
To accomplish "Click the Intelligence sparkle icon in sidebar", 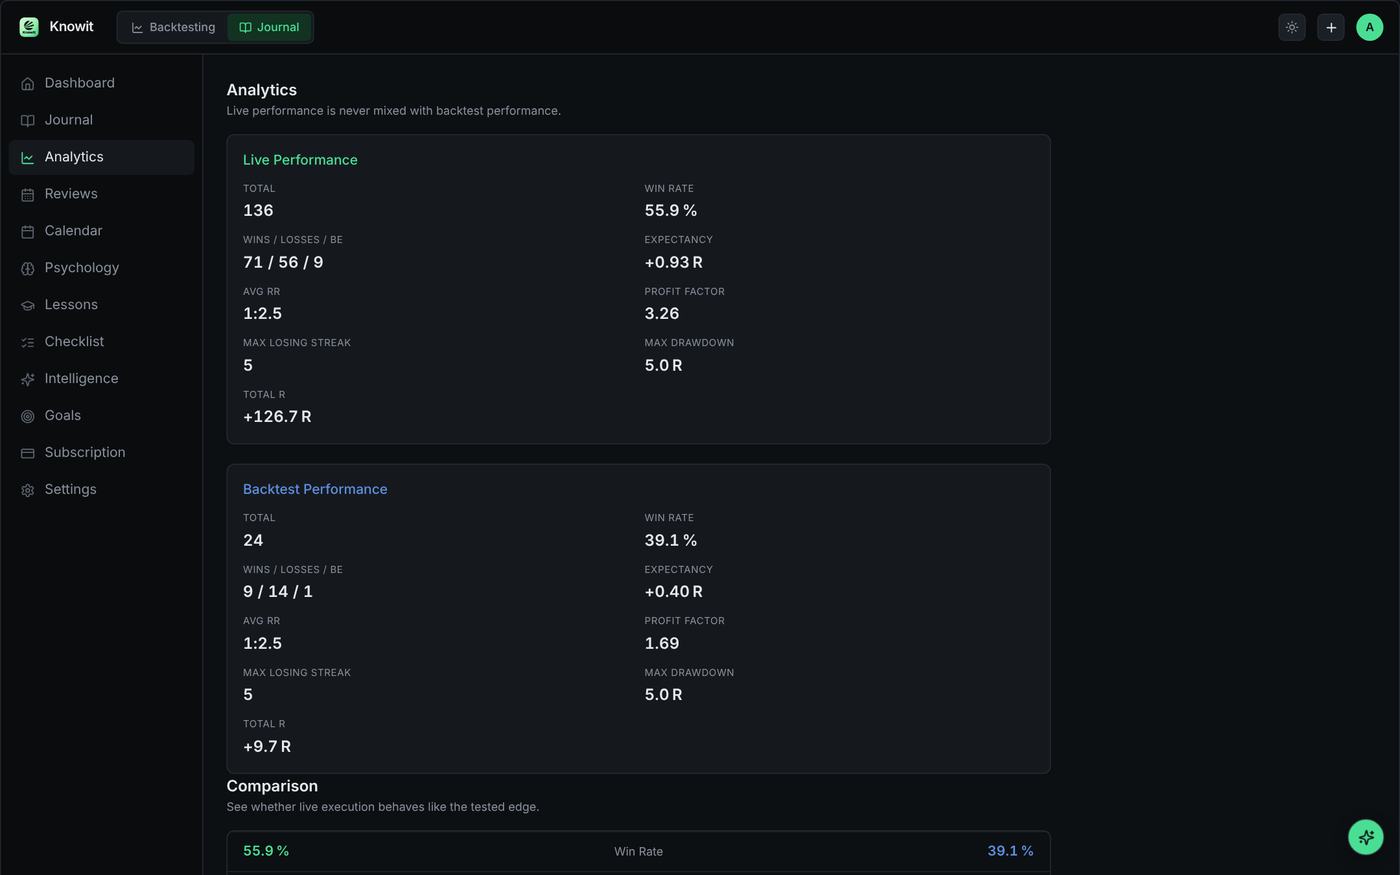I will [28, 380].
